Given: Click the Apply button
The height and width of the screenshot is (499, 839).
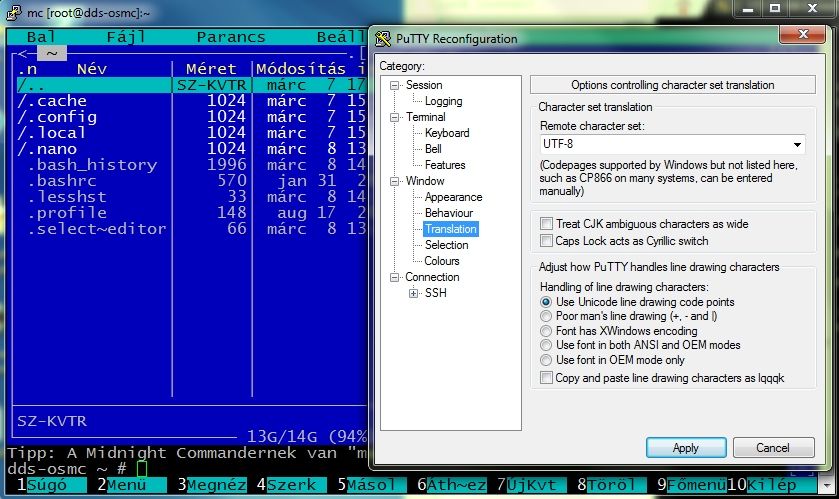Looking at the screenshot, I should (686, 448).
